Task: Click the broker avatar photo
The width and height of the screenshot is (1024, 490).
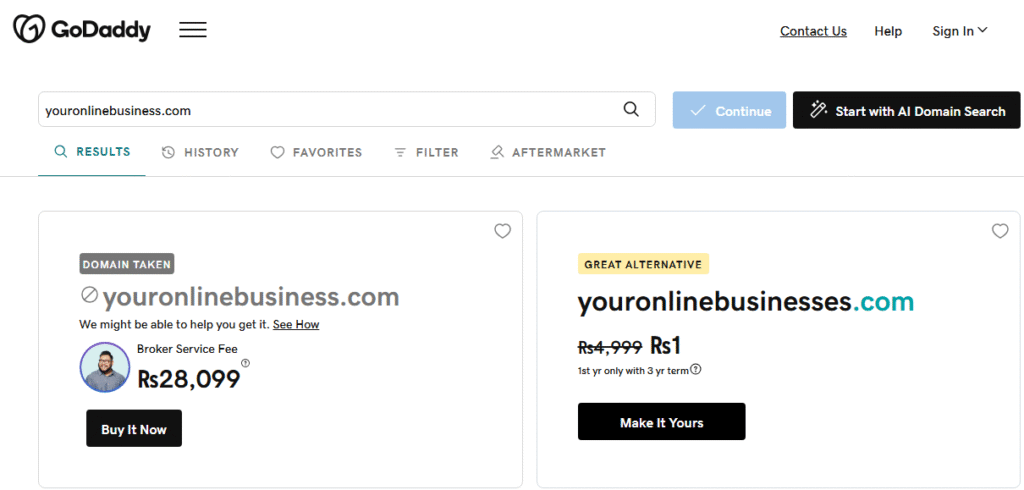Action: [x=105, y=368]
